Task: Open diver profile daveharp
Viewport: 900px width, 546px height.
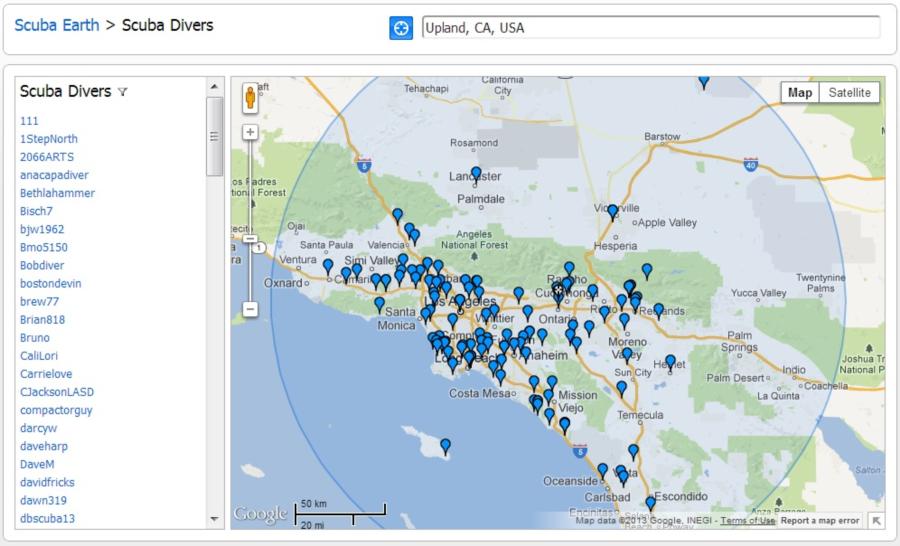Action: point(44,446)
